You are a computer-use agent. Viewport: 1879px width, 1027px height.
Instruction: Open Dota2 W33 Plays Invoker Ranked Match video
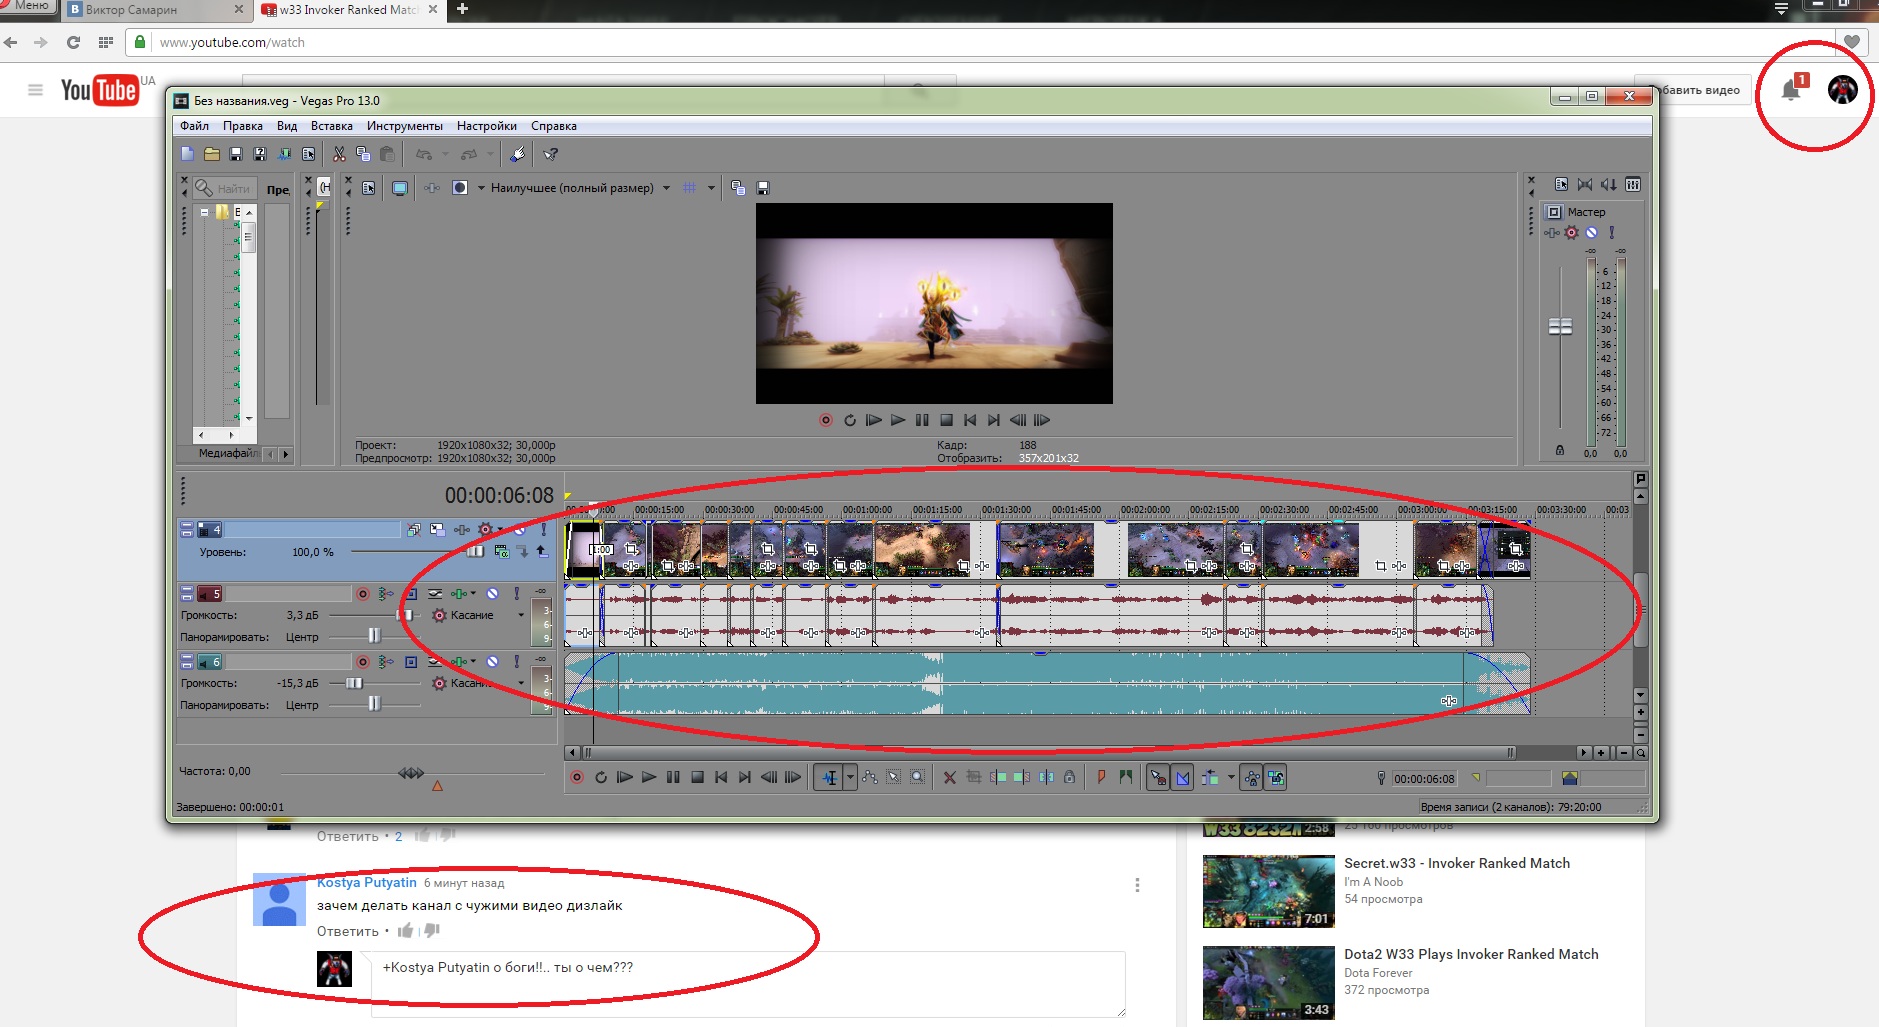point(1471,954)
